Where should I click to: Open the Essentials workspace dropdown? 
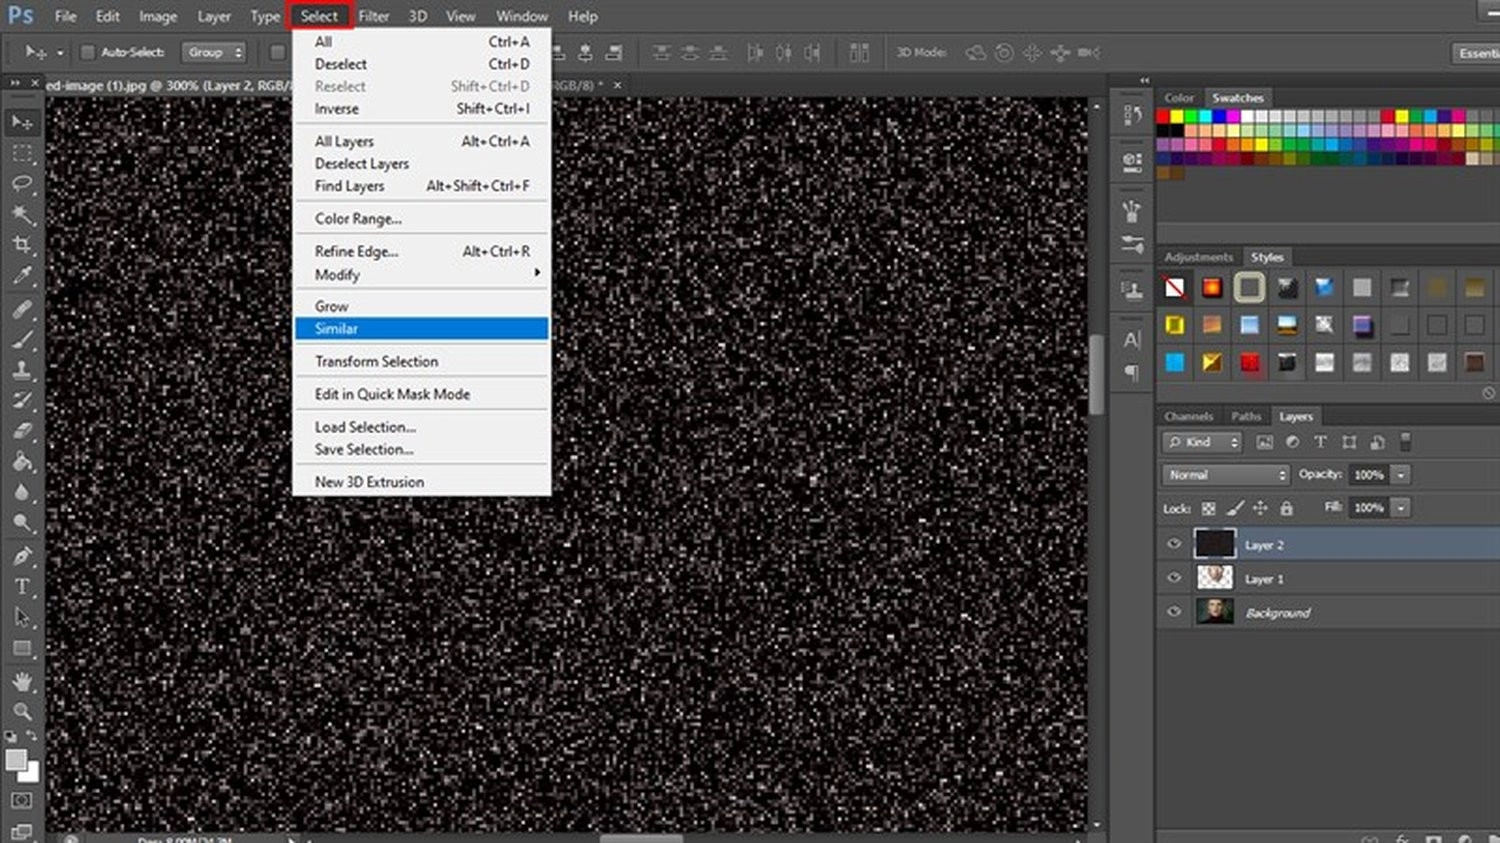(1475, 53)
